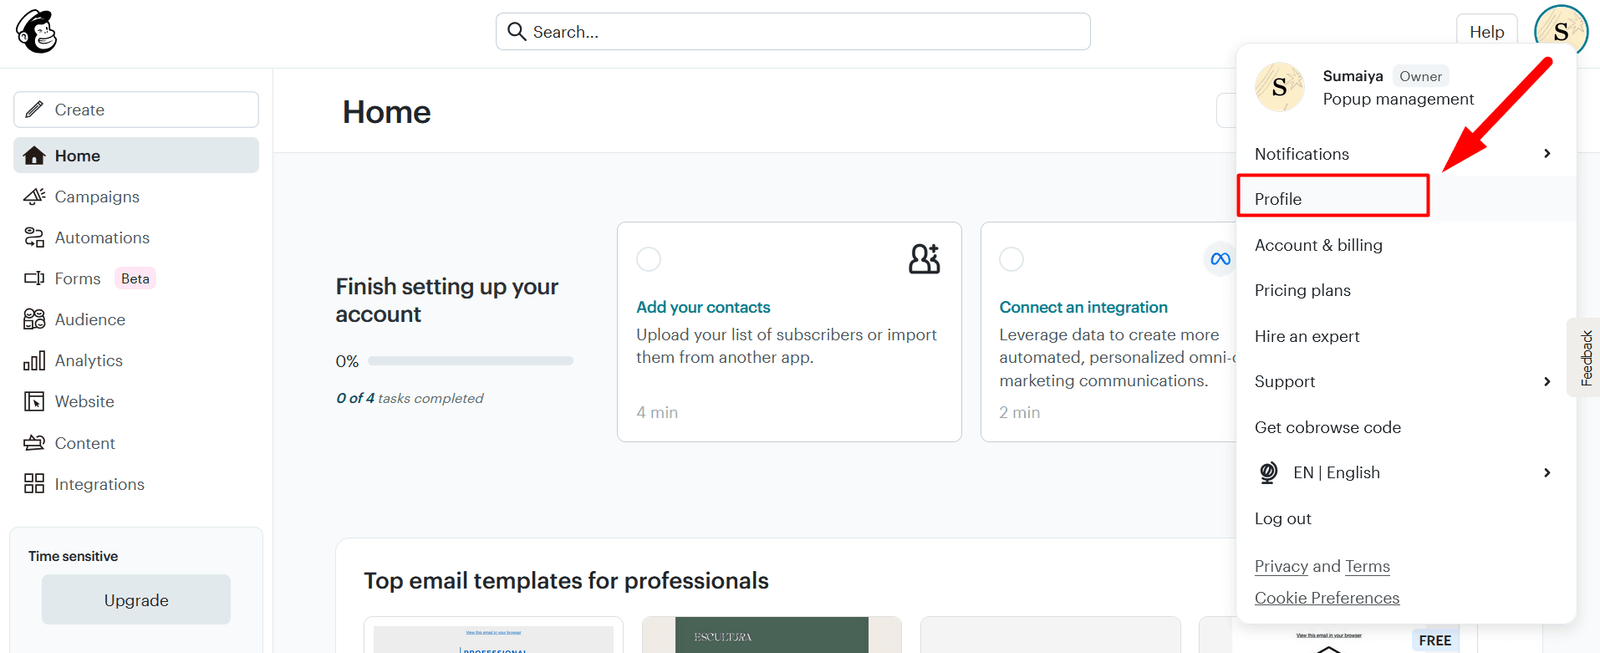Screen dimensions: 1600x653
Task: Open the Website icon in sidebar
Action: 34,402
